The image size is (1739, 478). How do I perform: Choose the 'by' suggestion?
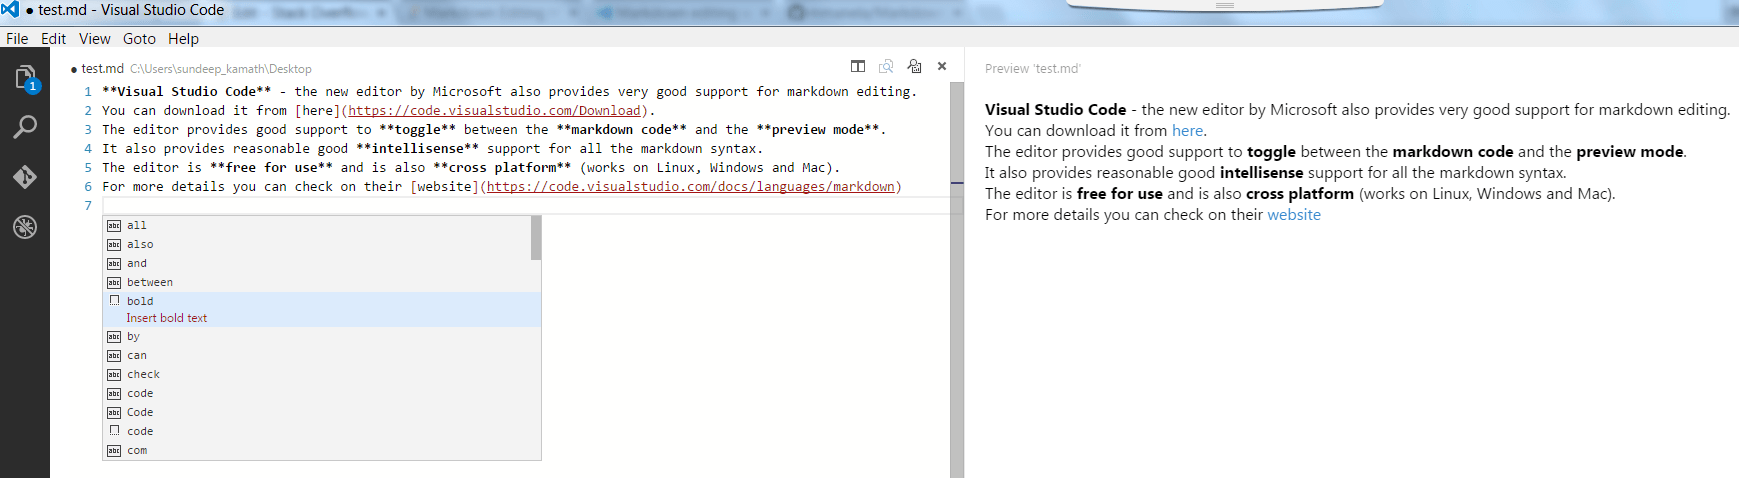click(x=322, y=336)
